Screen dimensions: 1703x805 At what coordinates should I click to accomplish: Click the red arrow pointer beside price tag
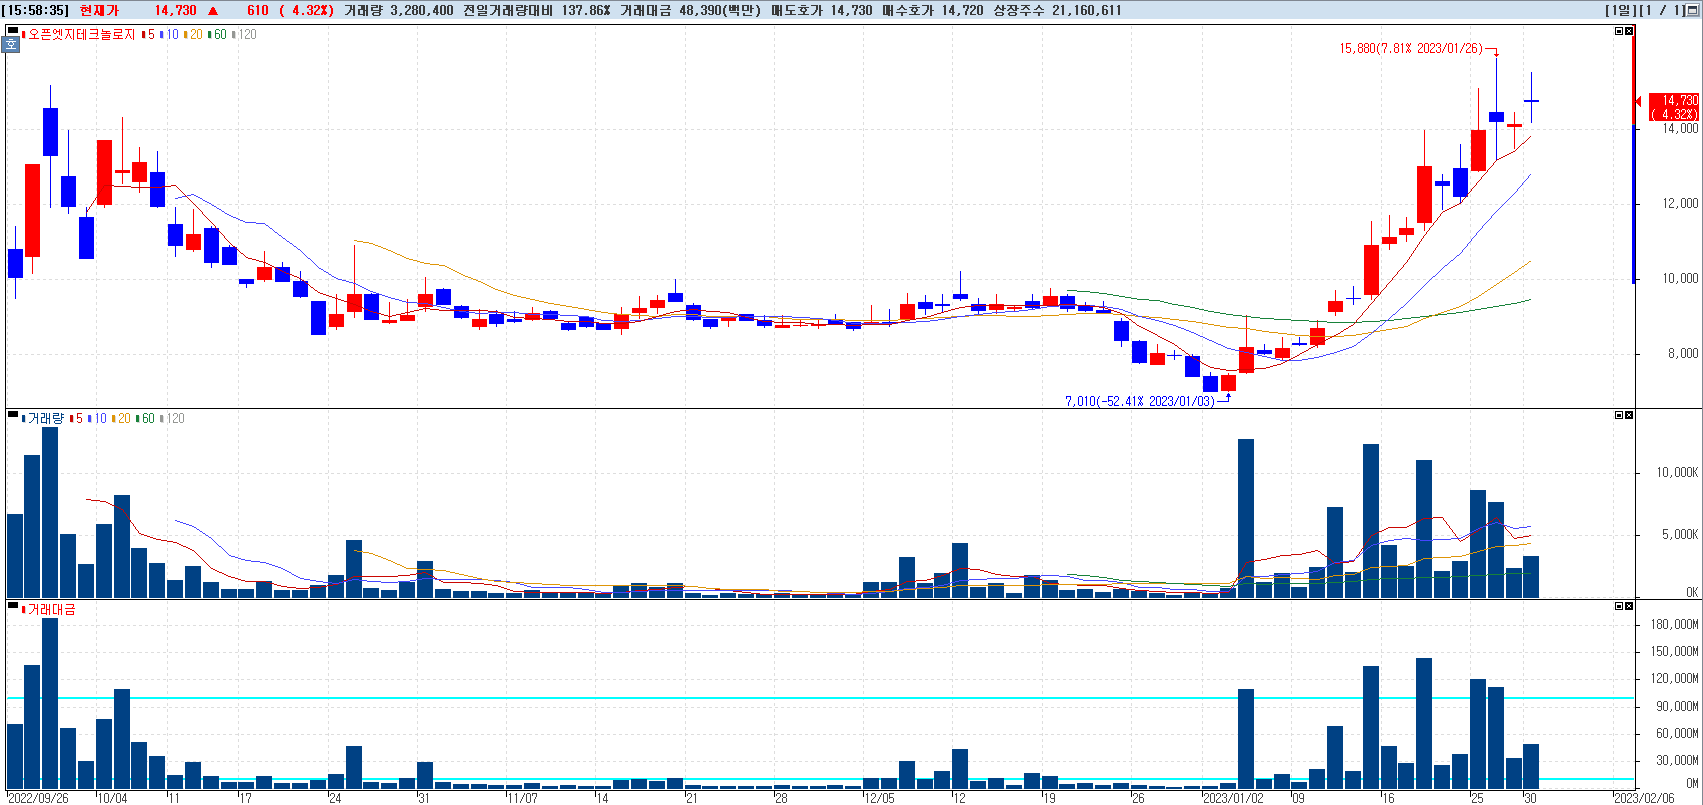tap(1638, 101)
